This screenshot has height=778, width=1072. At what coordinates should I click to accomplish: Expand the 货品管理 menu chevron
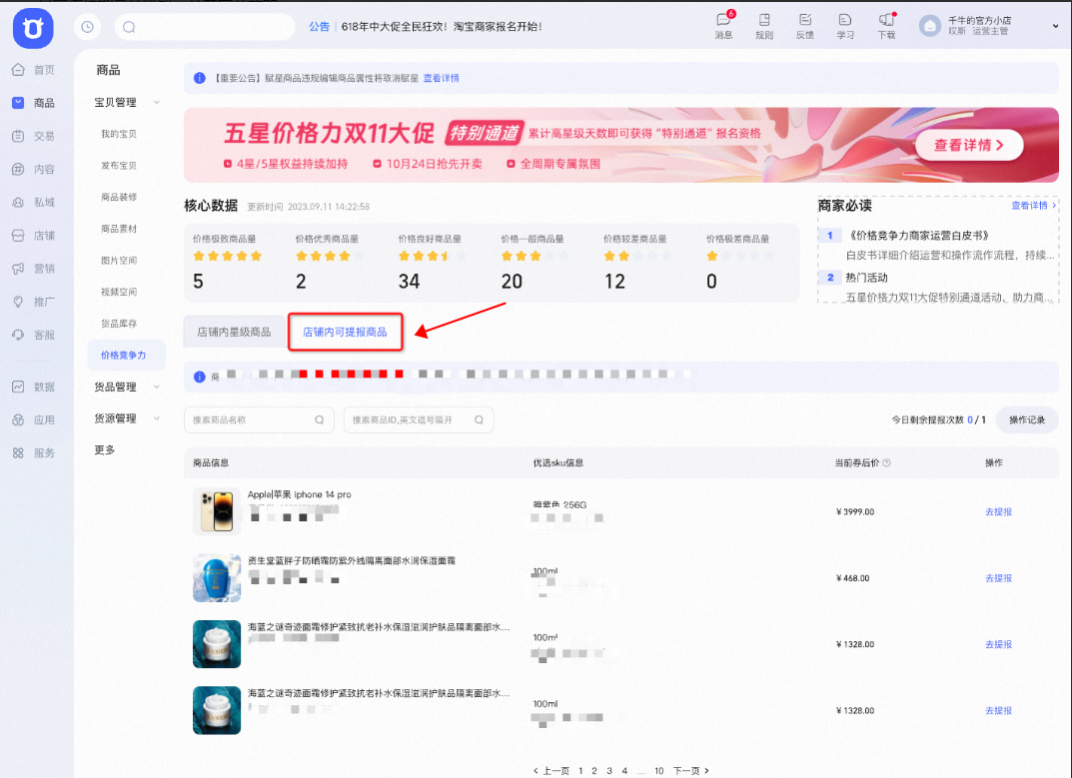click(x=157, y=387)
